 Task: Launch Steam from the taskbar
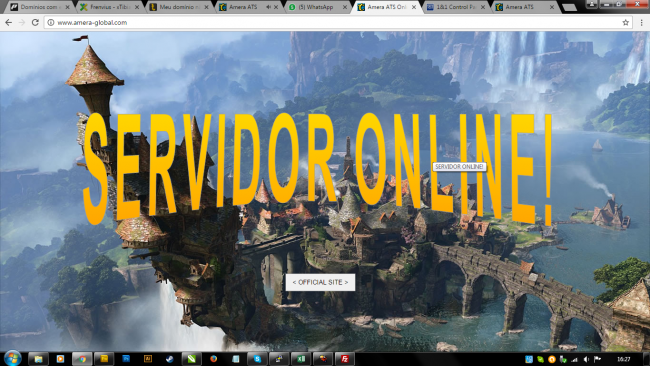pos(170,359)
